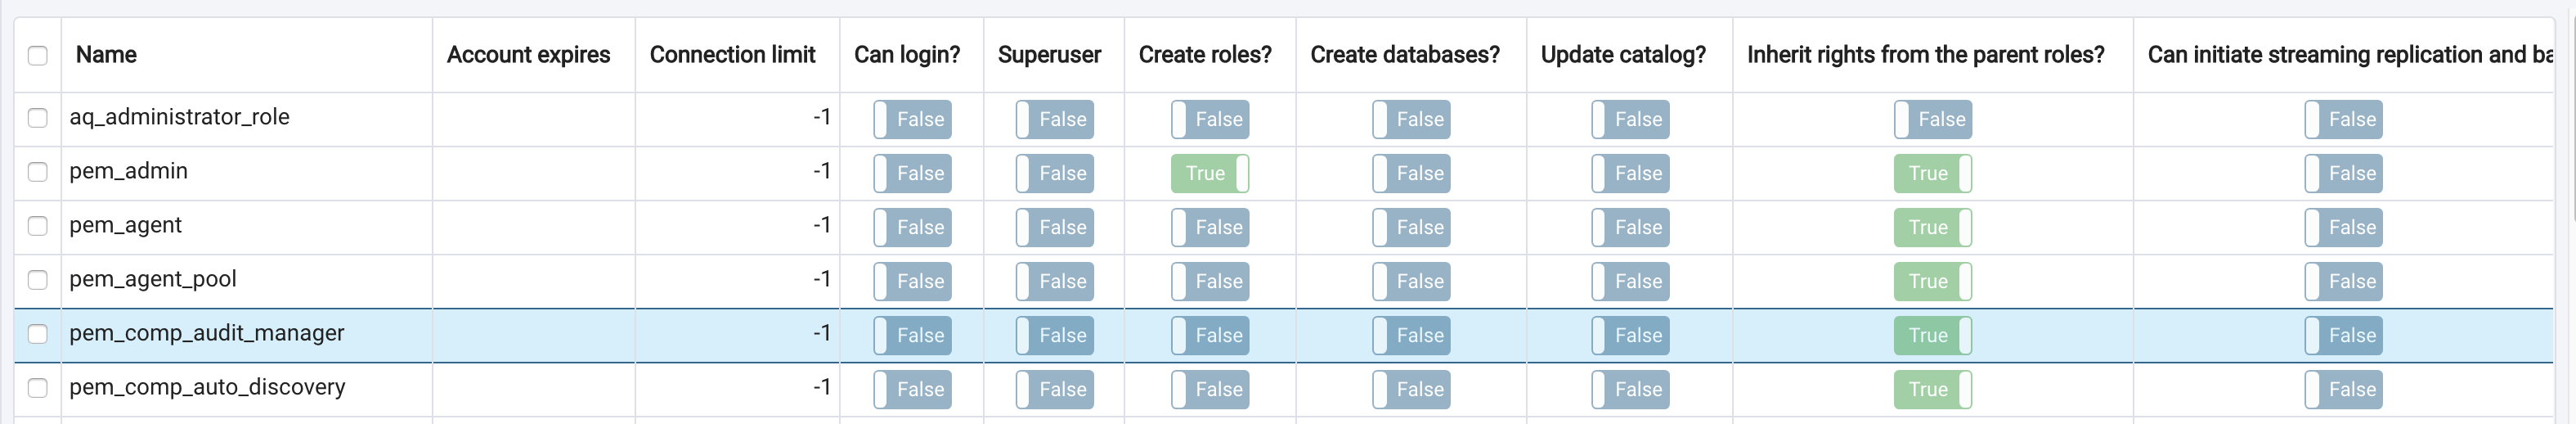Enable Superuser for pem_agent
Image resolution: width=2576 pixels, height=424 pixels.
(x=1054, y=227)
